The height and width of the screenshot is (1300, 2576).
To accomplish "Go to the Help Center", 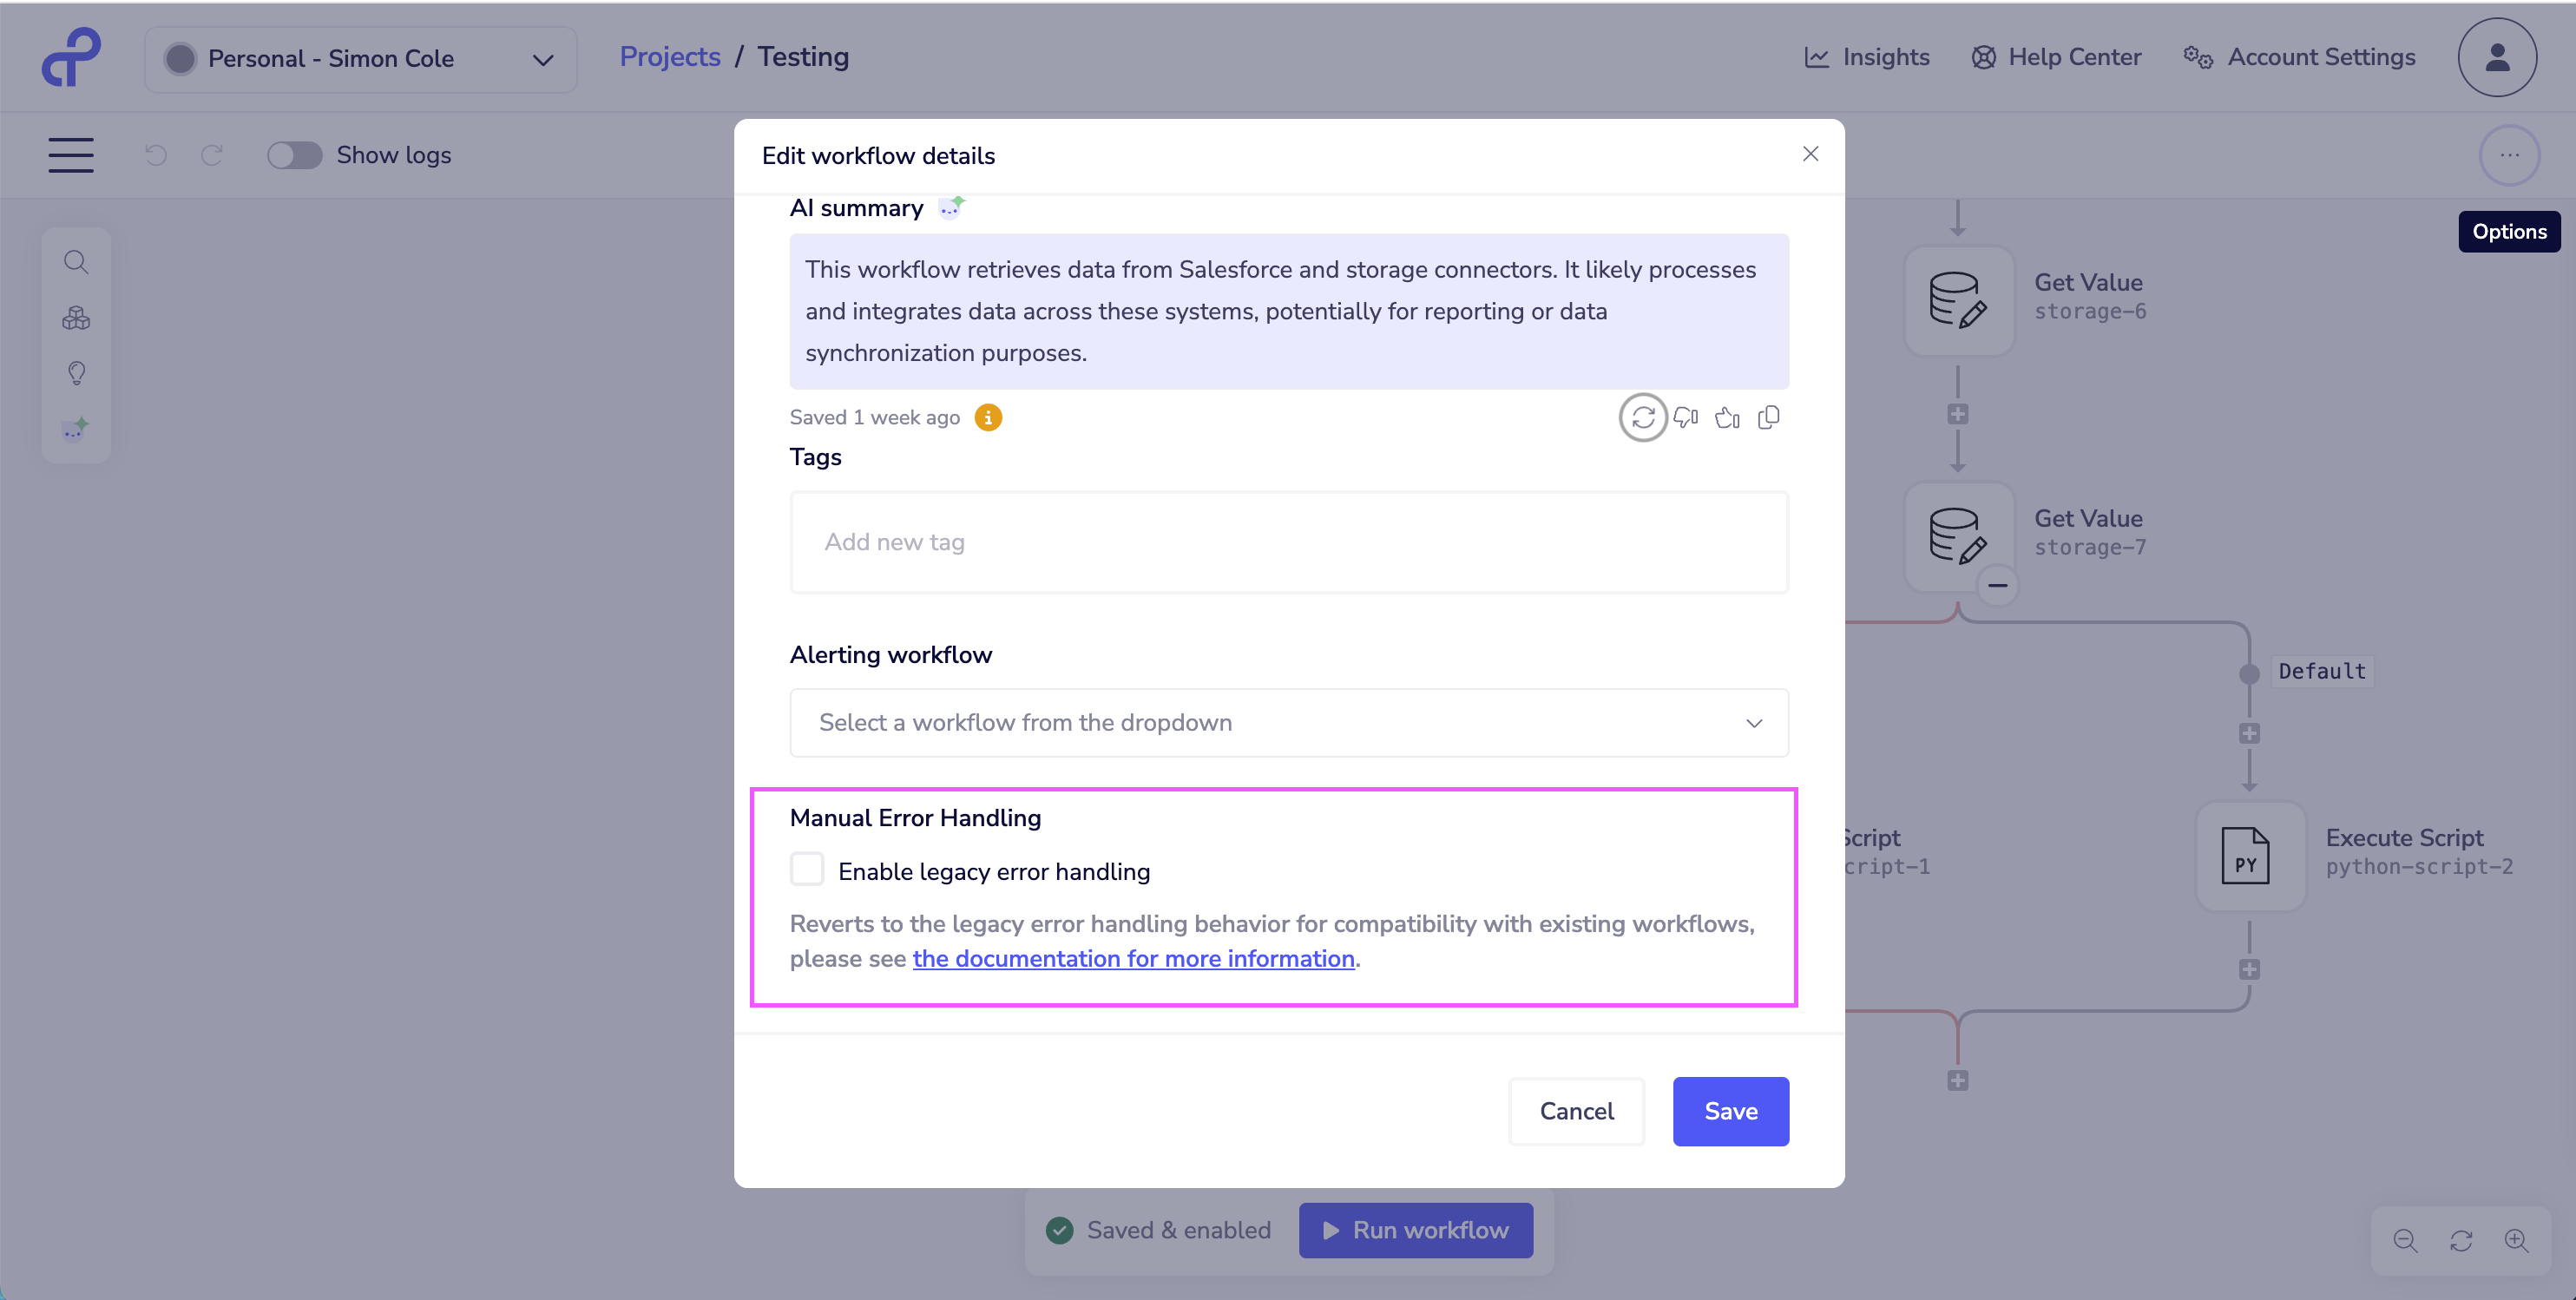I will point(2055,57).
